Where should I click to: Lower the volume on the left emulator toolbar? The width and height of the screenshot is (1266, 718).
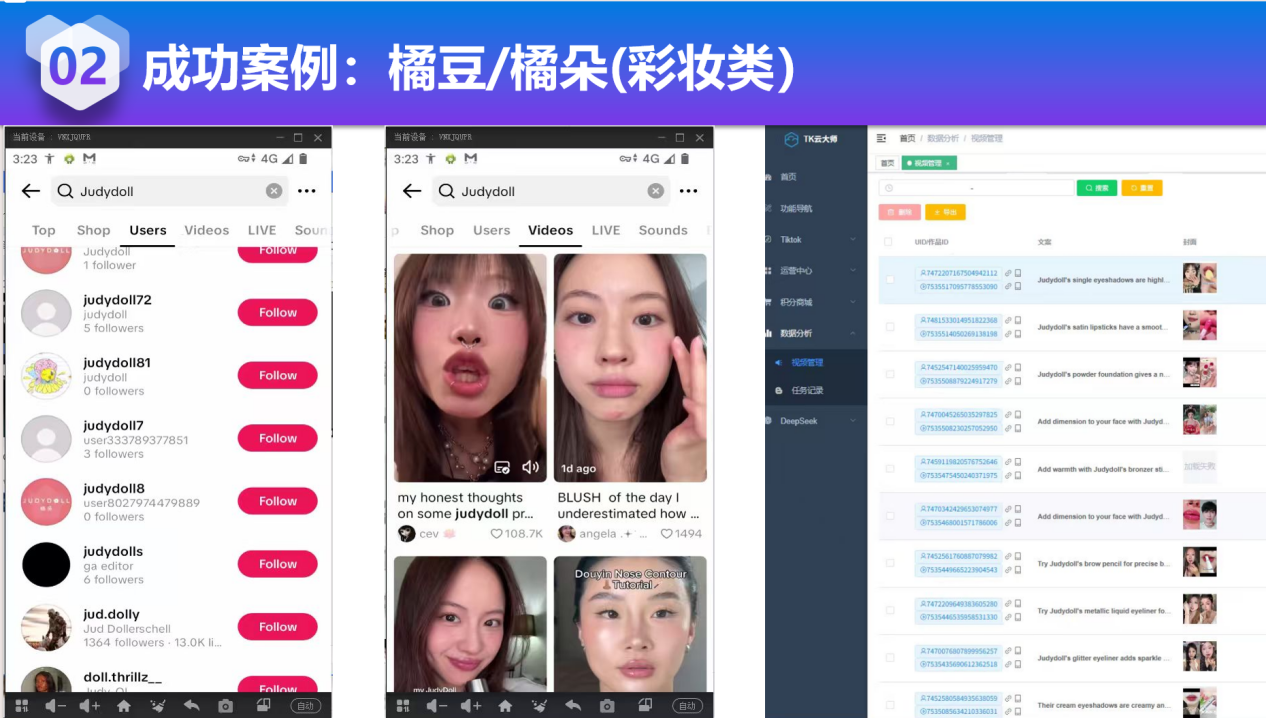[55, 706]
